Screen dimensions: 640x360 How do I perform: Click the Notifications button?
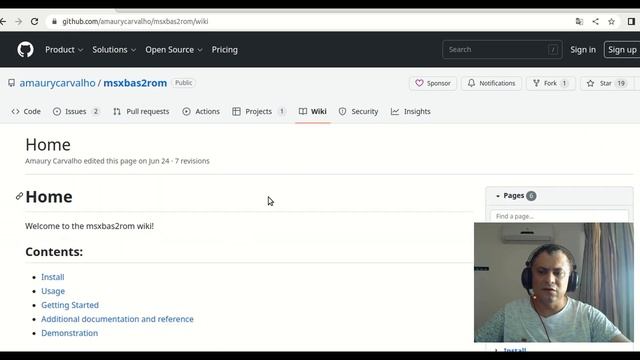491,83
